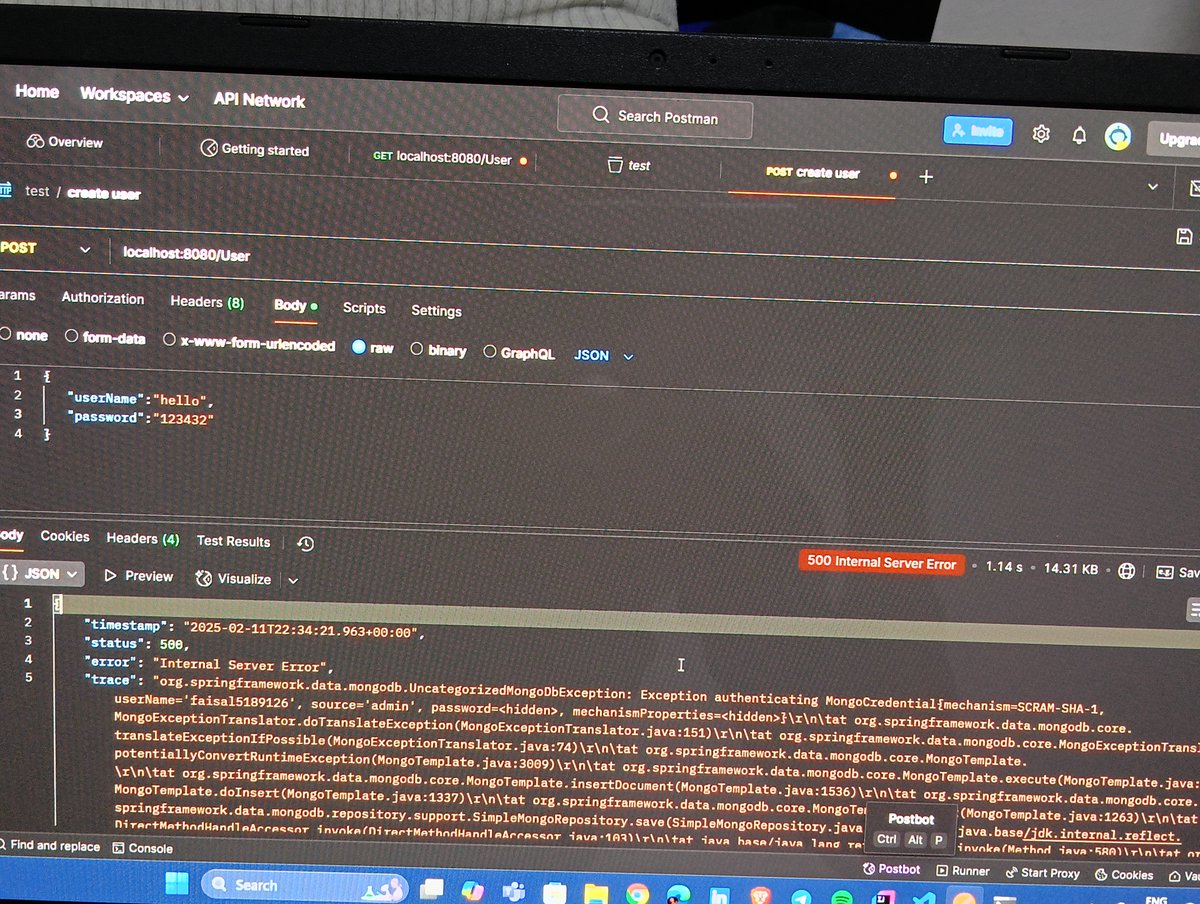Click the request URL field localhost:8080/User
Screen dimensions: 1200x904
[x=186, y=255]
